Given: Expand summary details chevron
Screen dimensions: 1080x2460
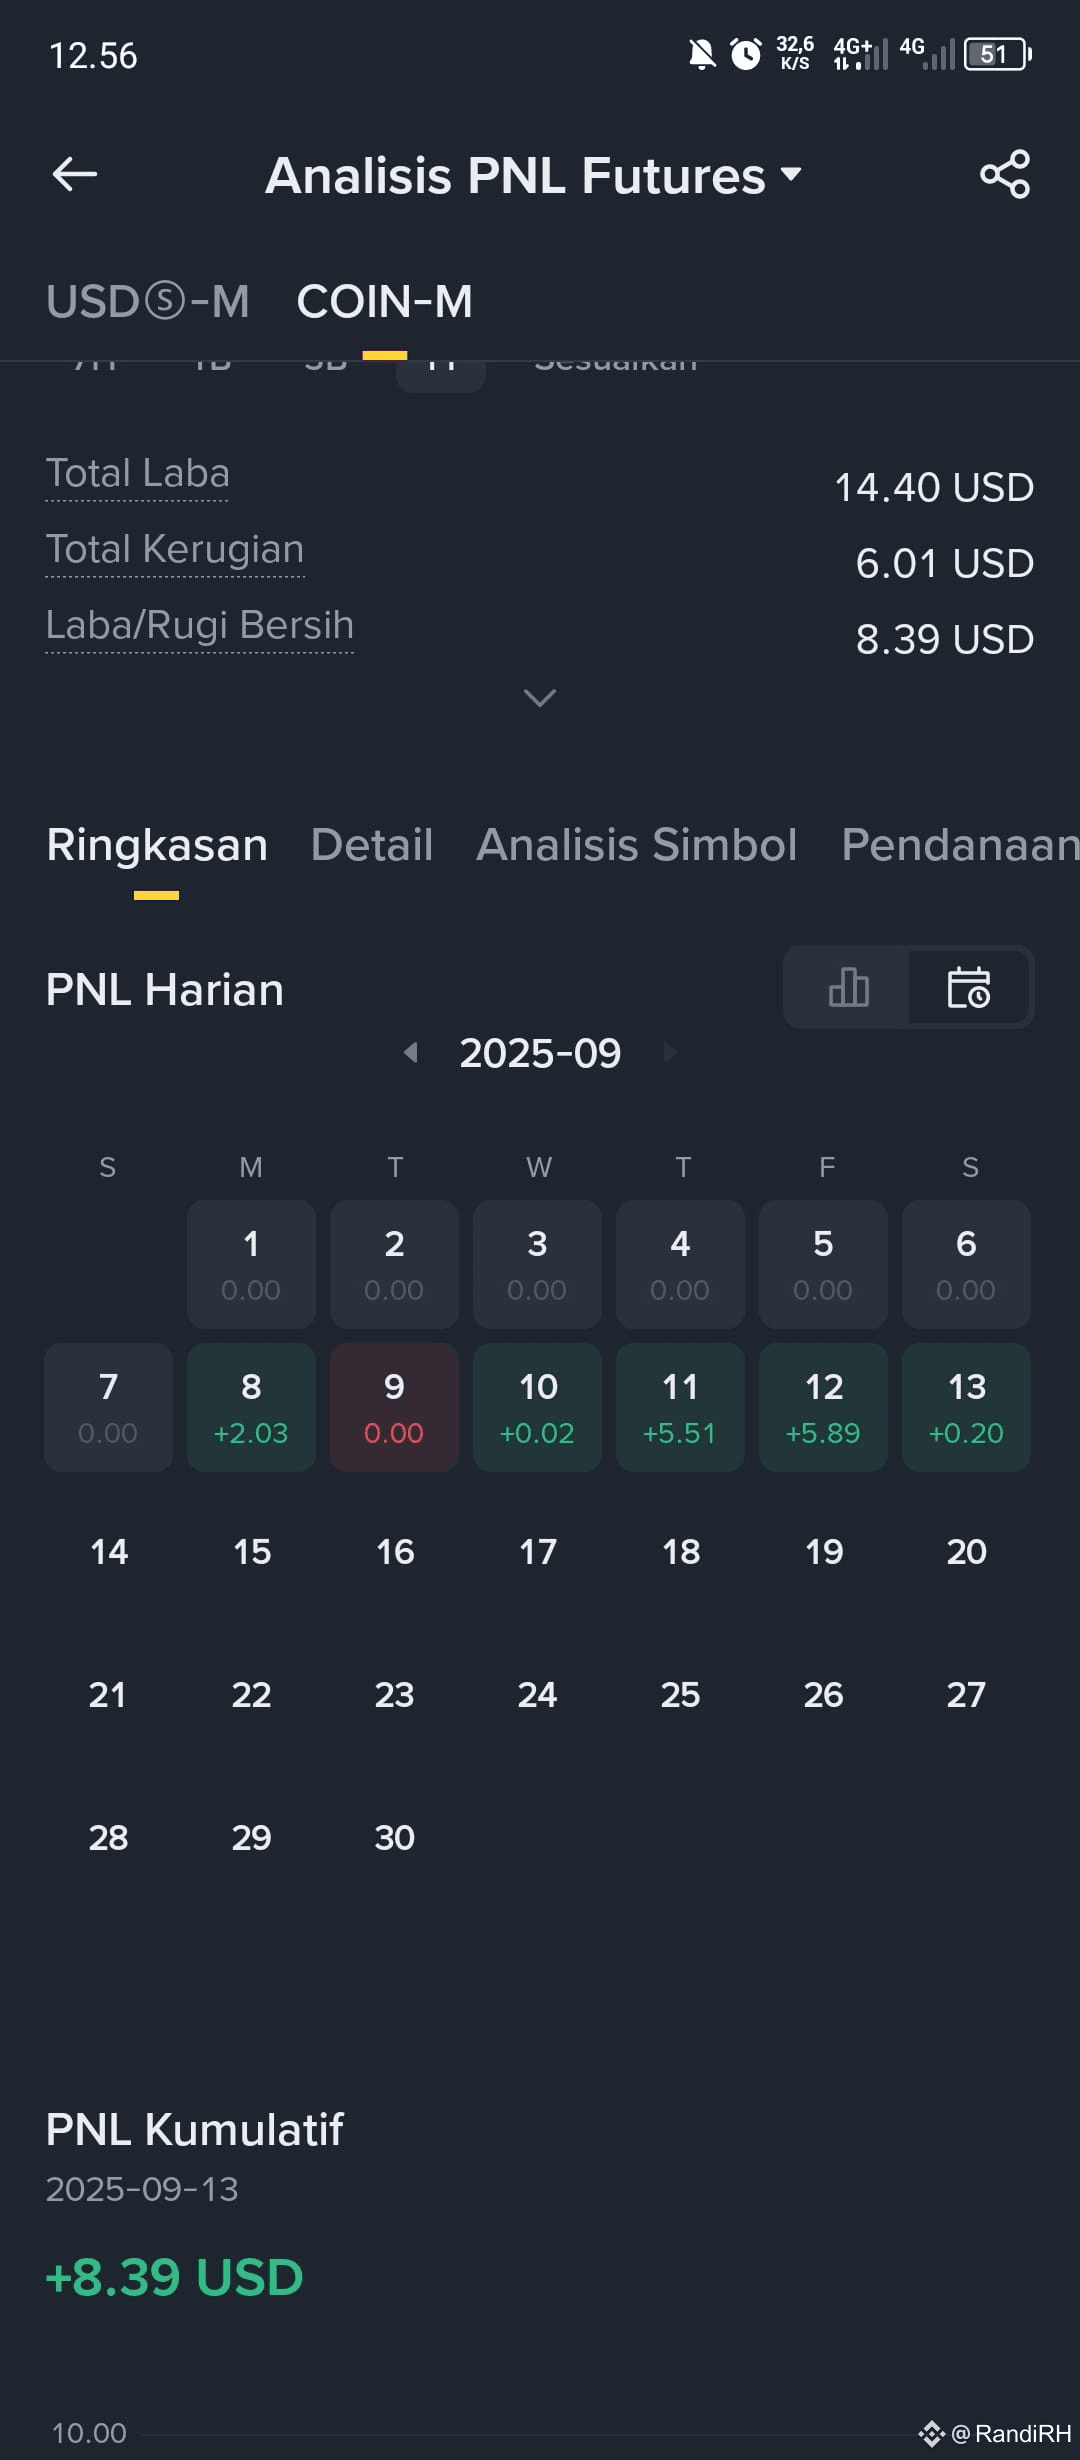Looking at the screenshot, I should [x=540, y=697].
